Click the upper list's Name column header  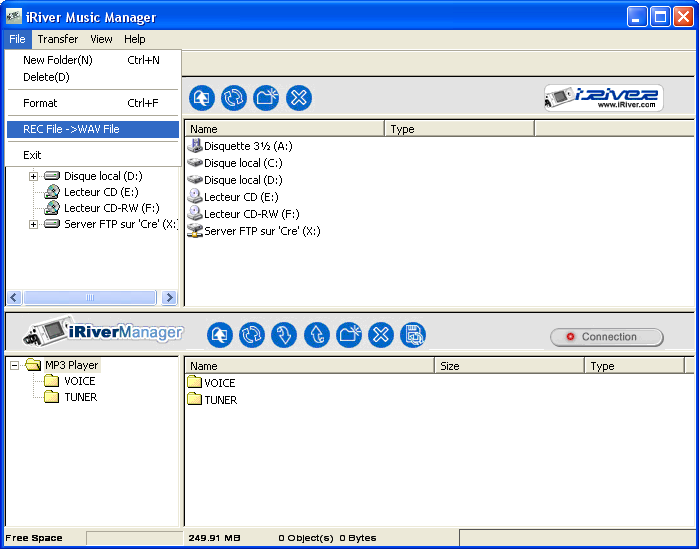click(x=284, y=129)
